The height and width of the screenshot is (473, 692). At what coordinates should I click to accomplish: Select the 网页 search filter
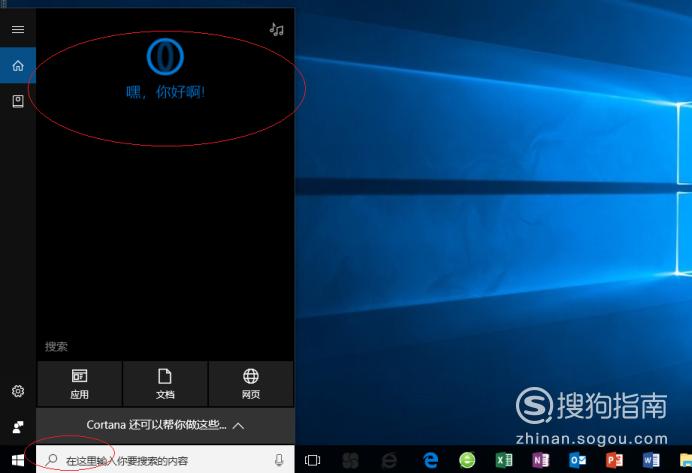(251, 384)
